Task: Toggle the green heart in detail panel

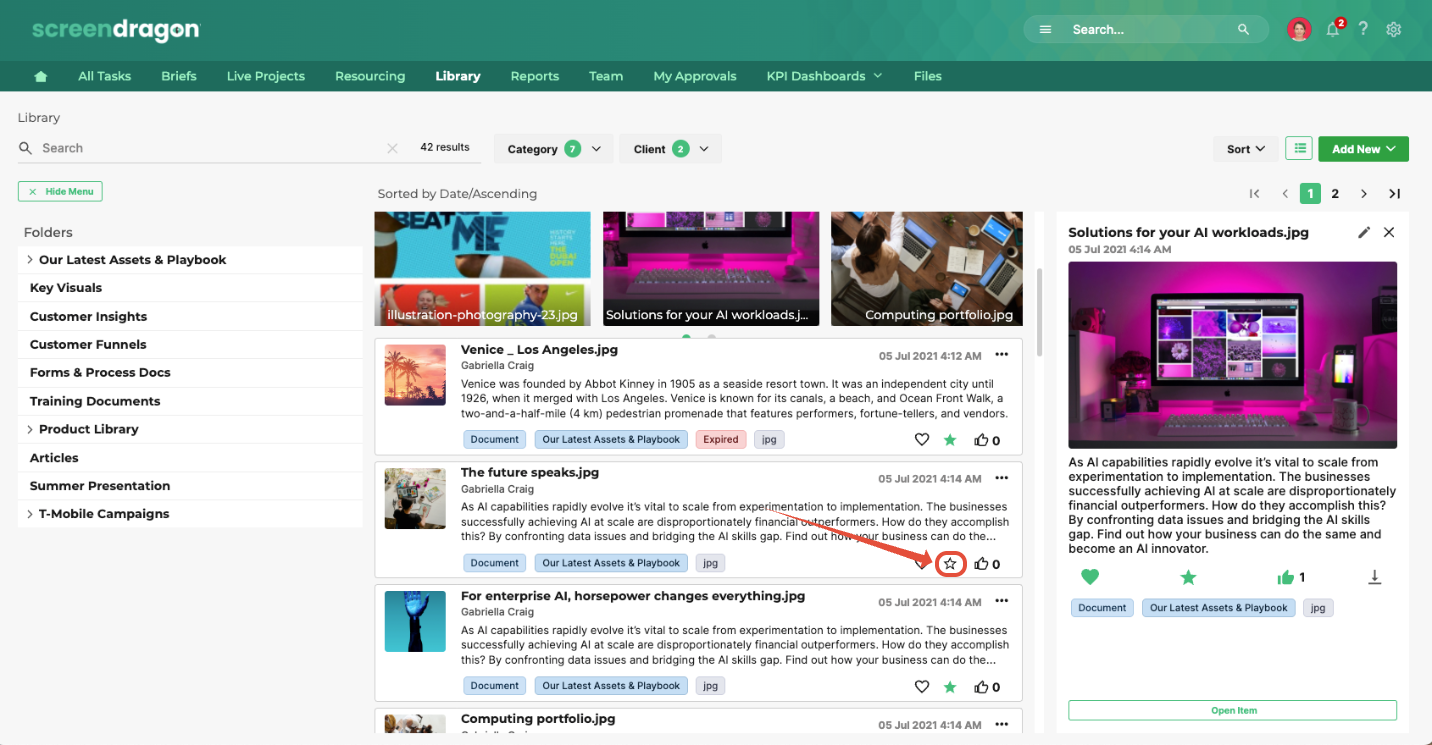Action: click(1090, 577)
